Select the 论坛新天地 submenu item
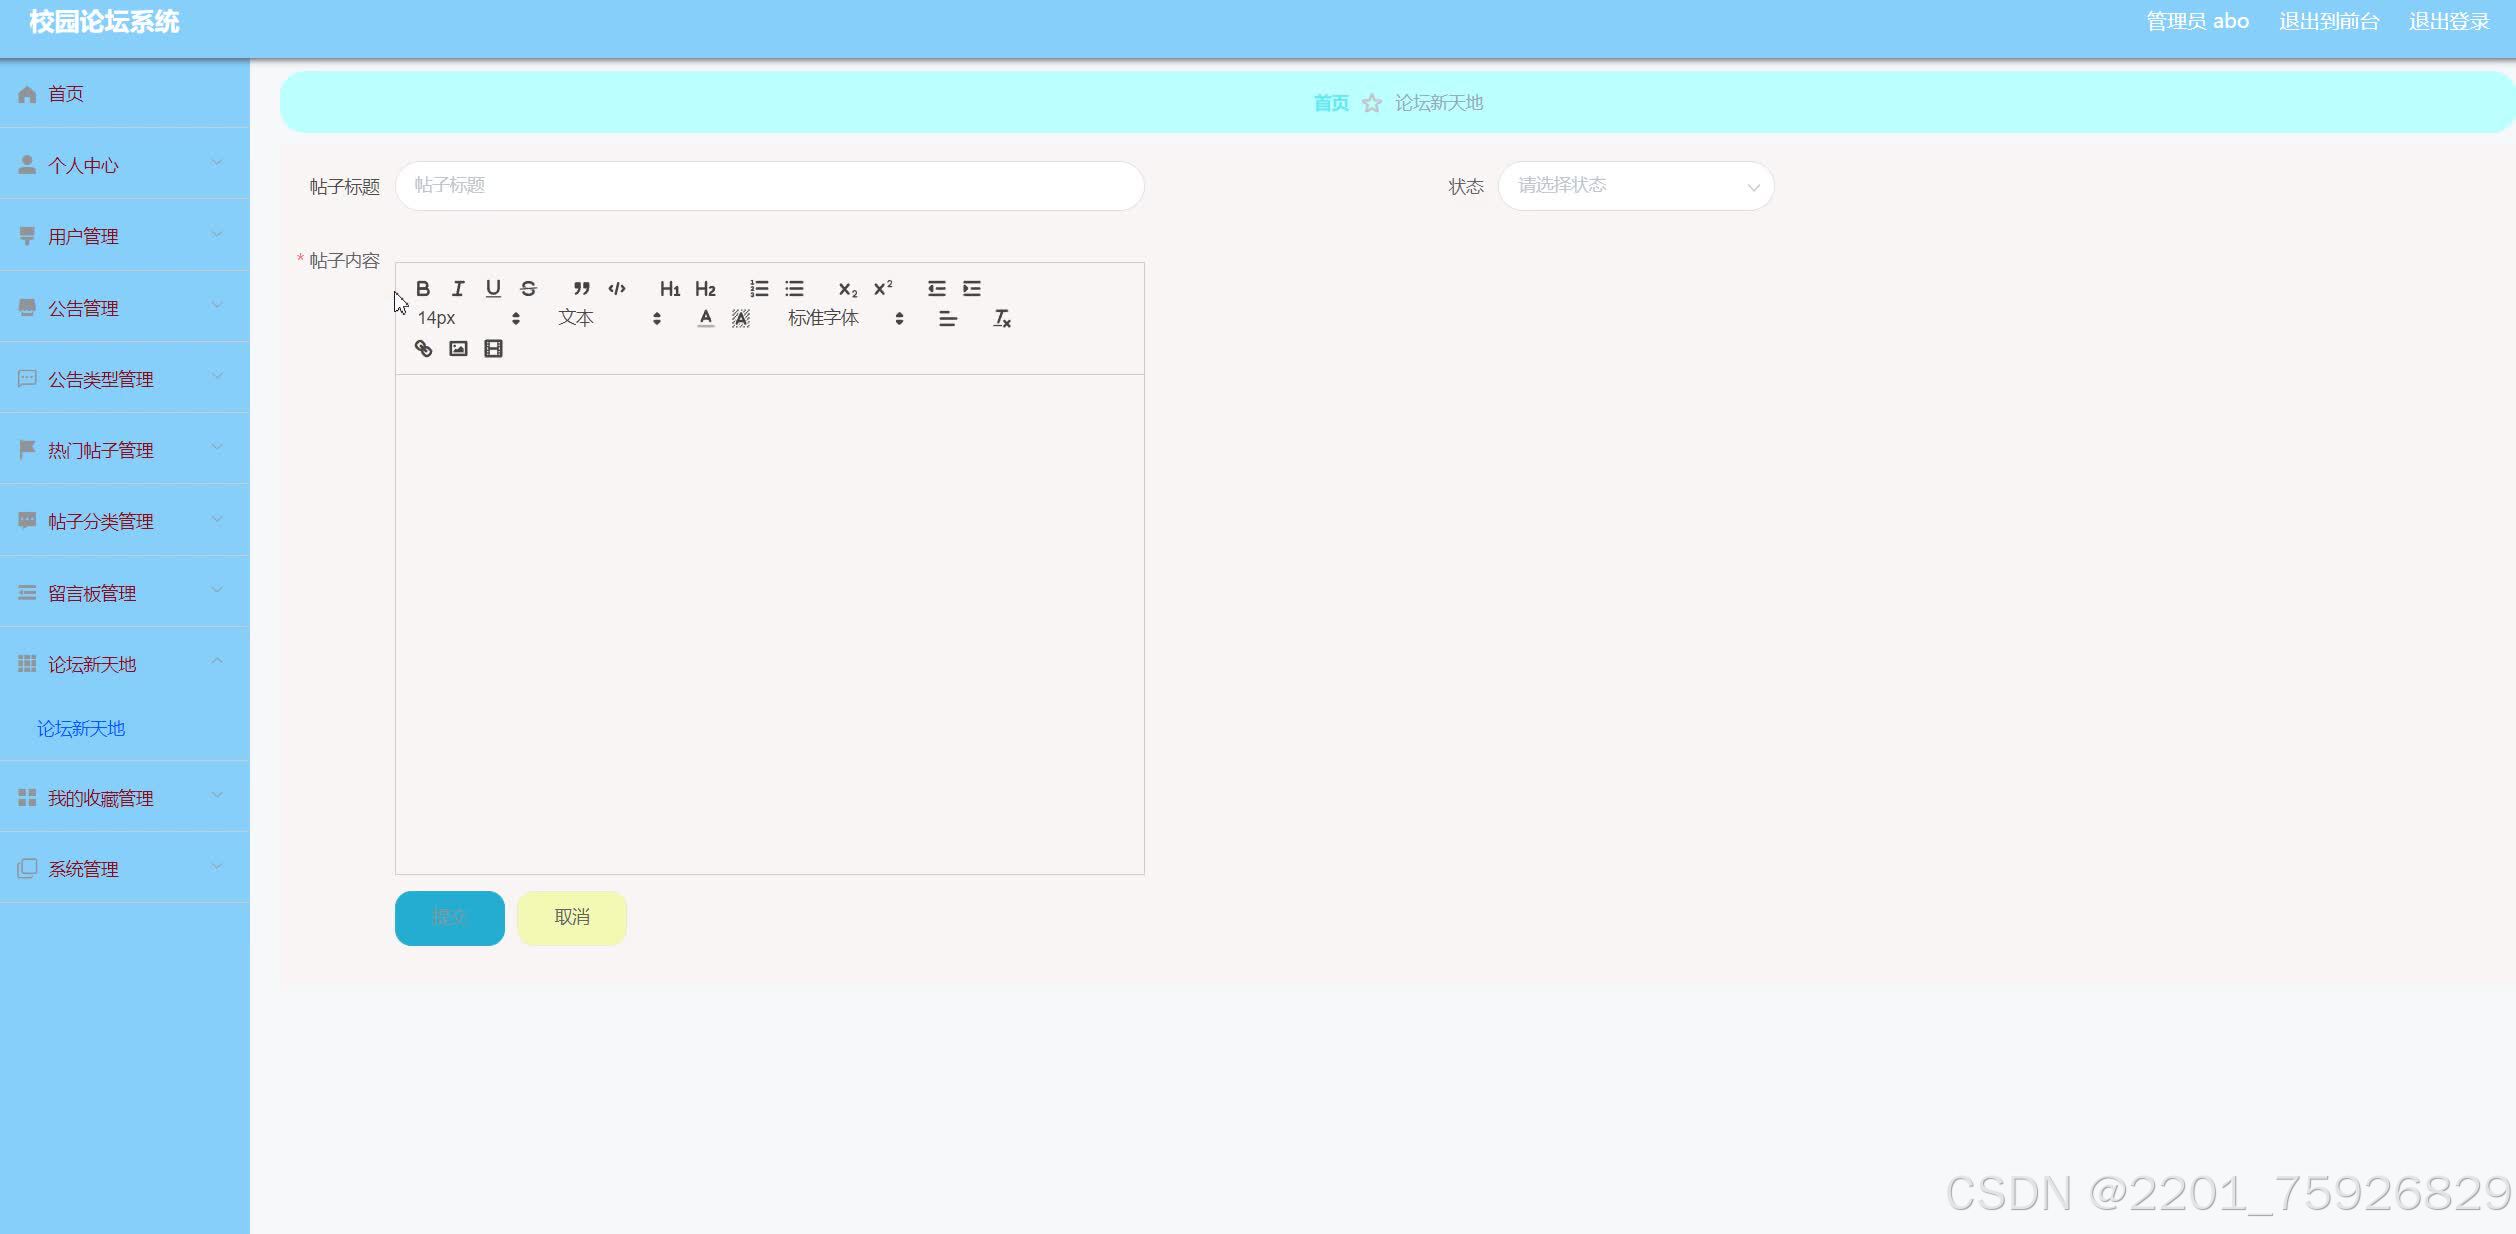 pos(81,729)
